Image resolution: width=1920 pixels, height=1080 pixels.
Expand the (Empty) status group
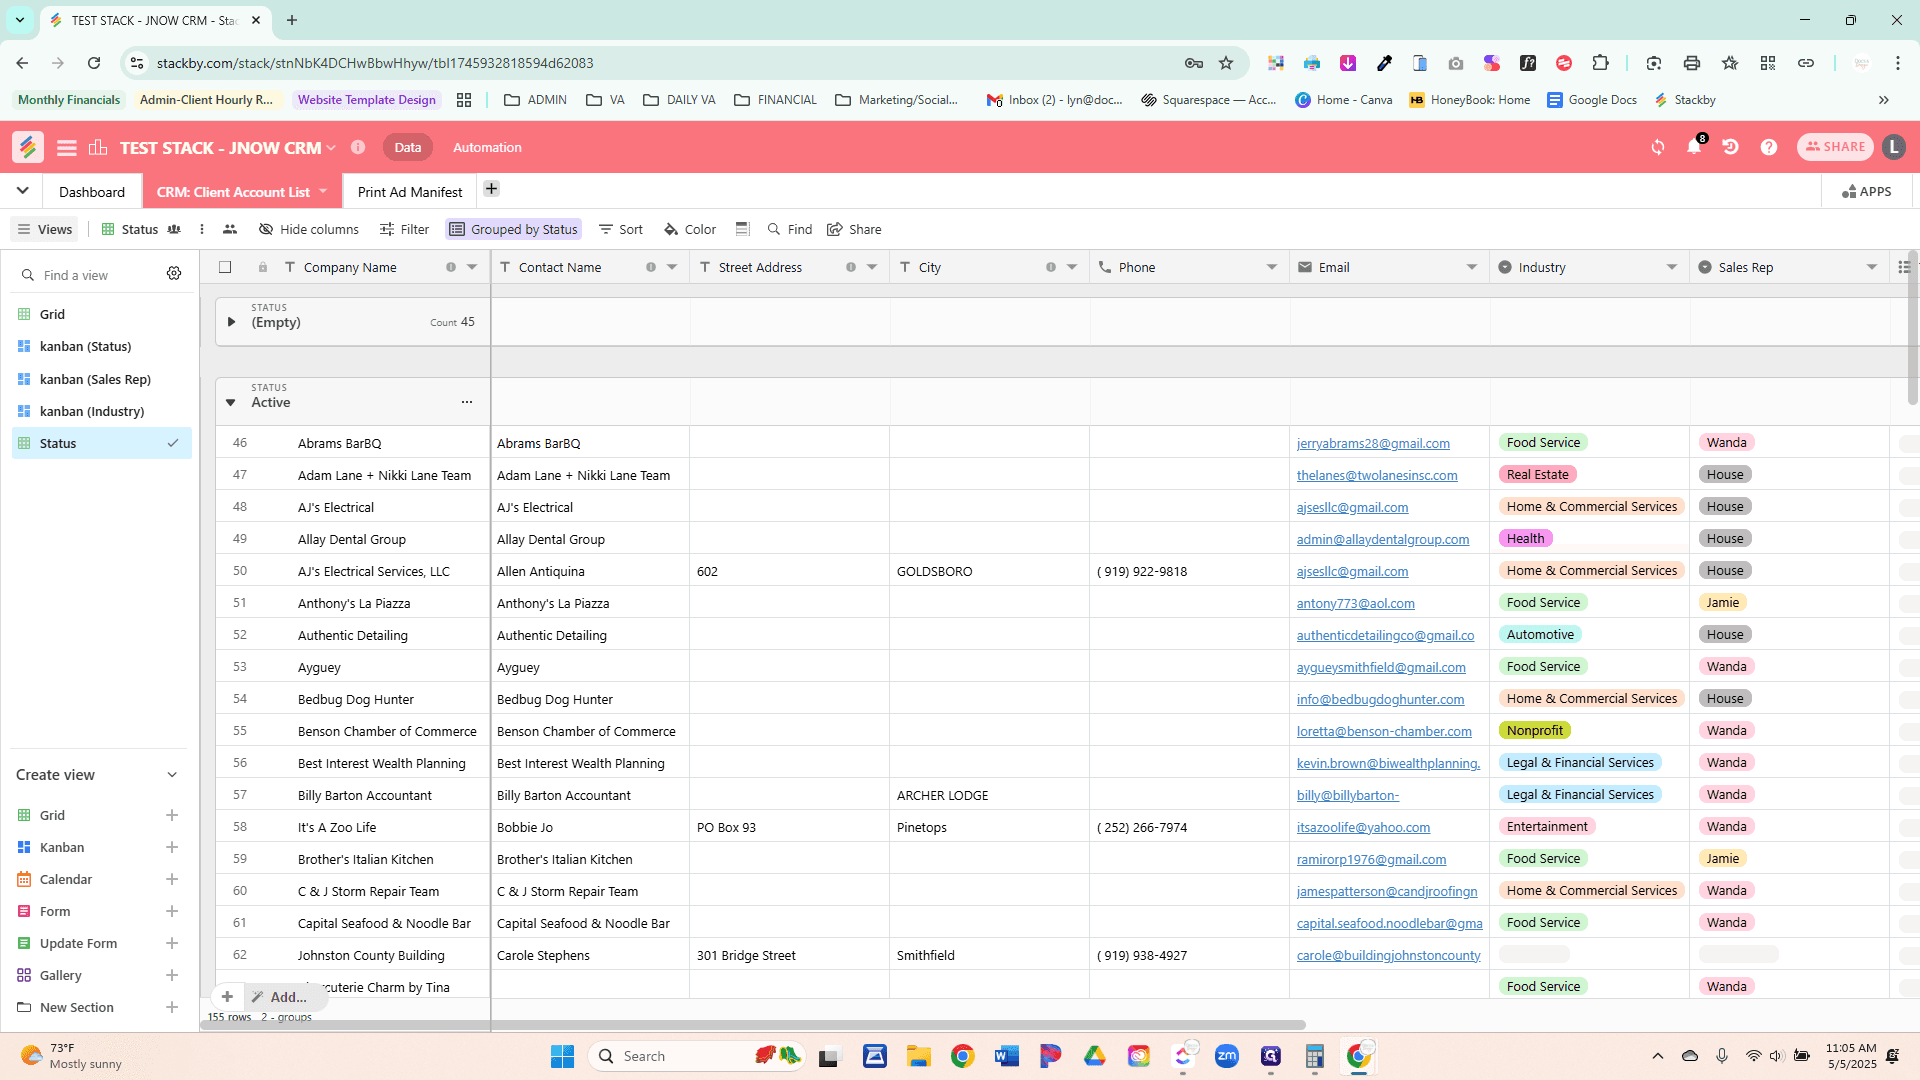tap(231, 322)
